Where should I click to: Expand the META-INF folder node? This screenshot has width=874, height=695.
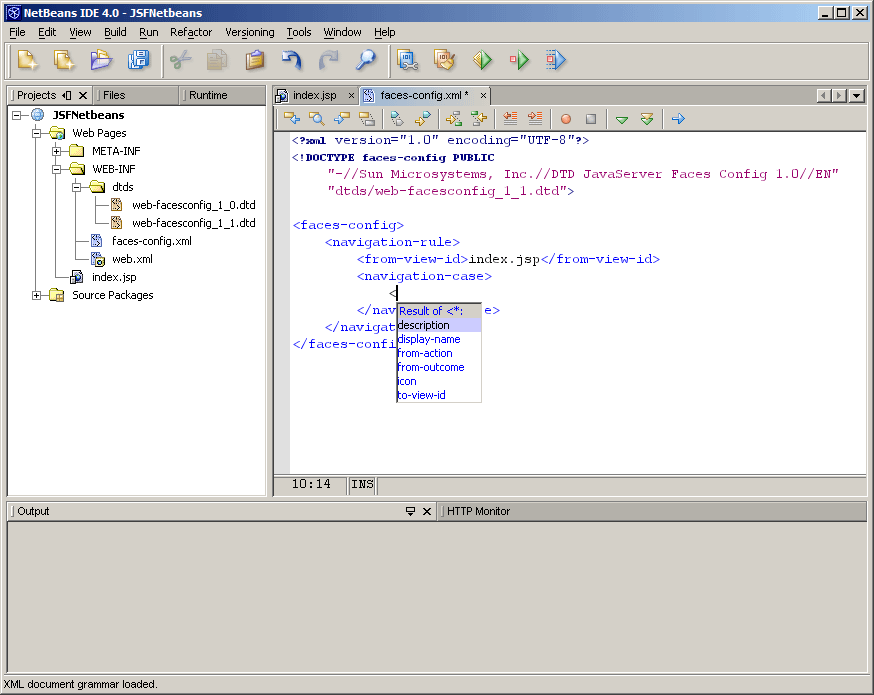pyautogui.click(x=58, y=150)
